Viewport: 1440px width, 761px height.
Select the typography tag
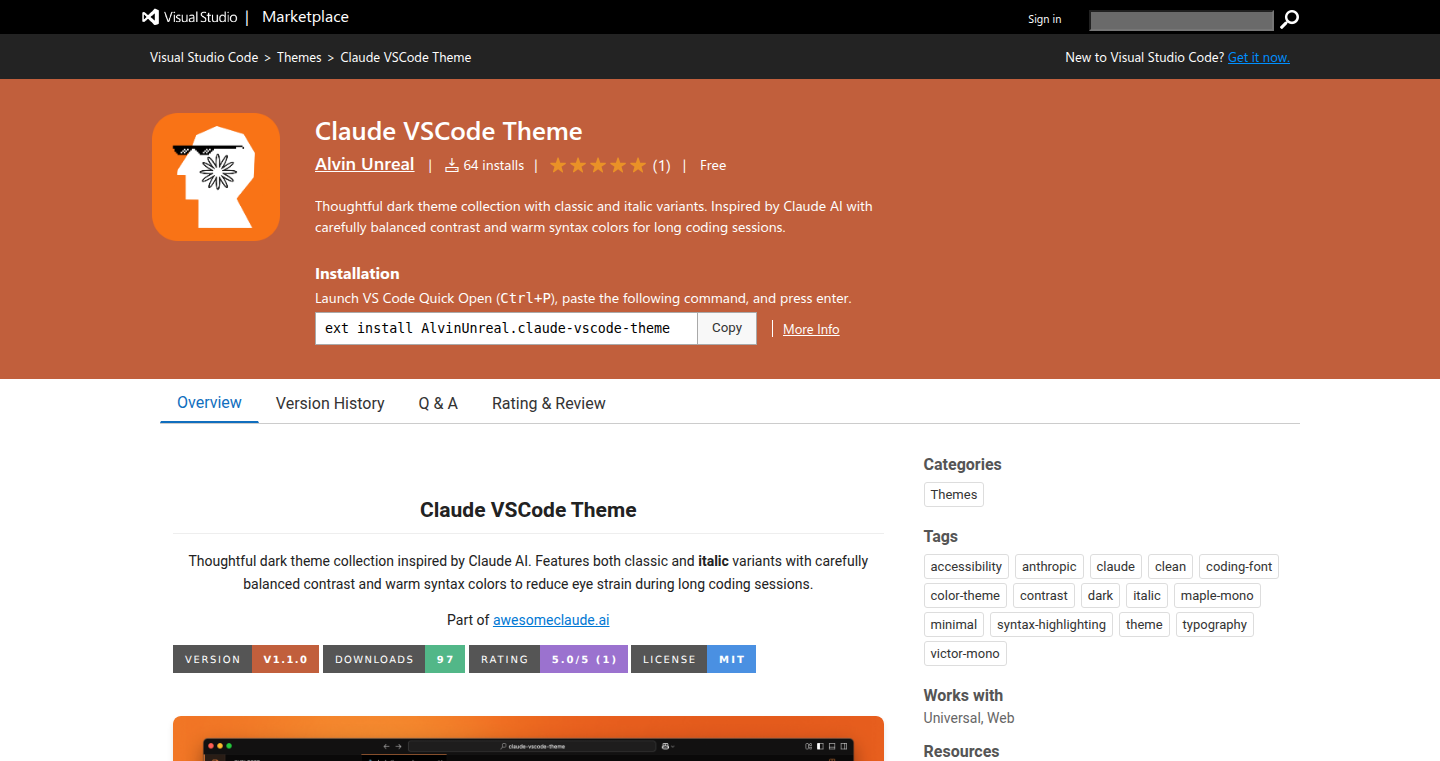point(1214,624)
